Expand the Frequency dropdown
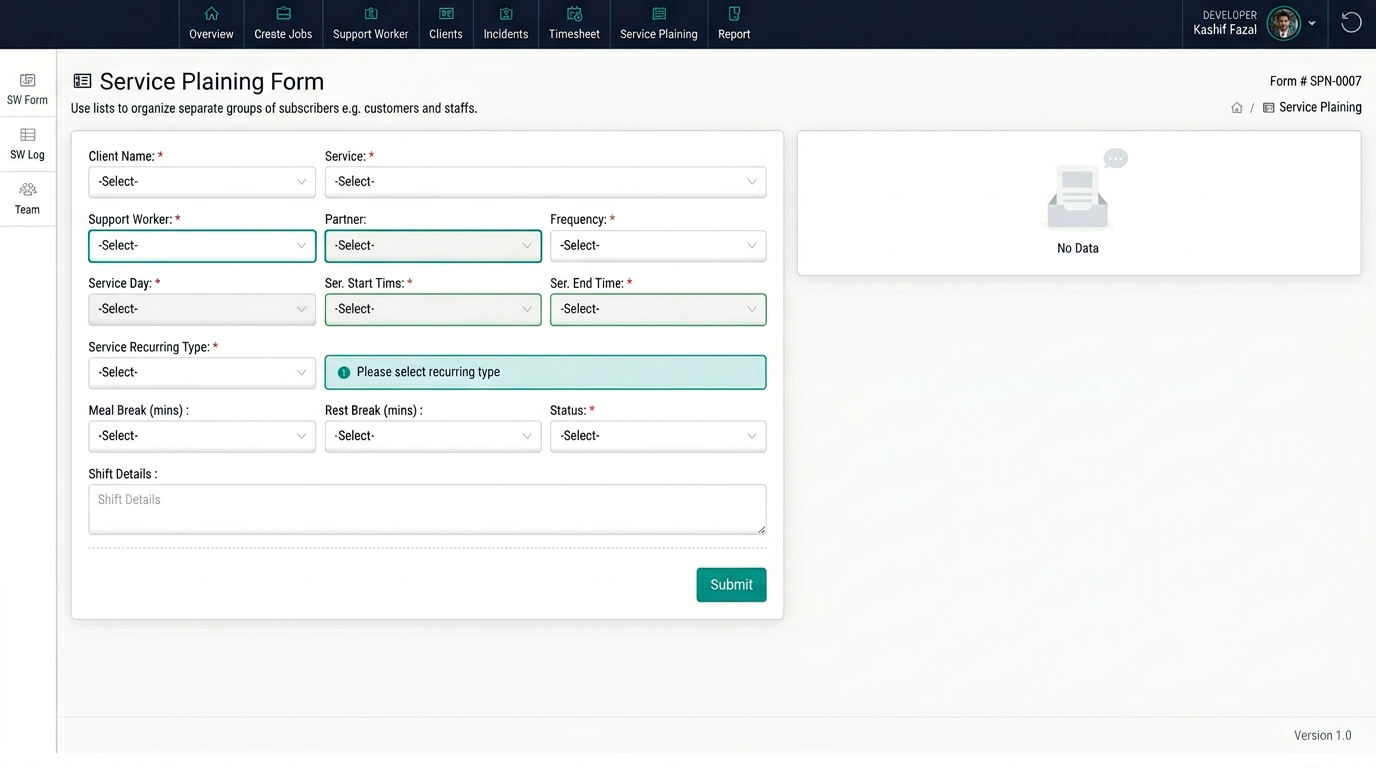The image size is (1376, 768). click(x=658, y=246)
